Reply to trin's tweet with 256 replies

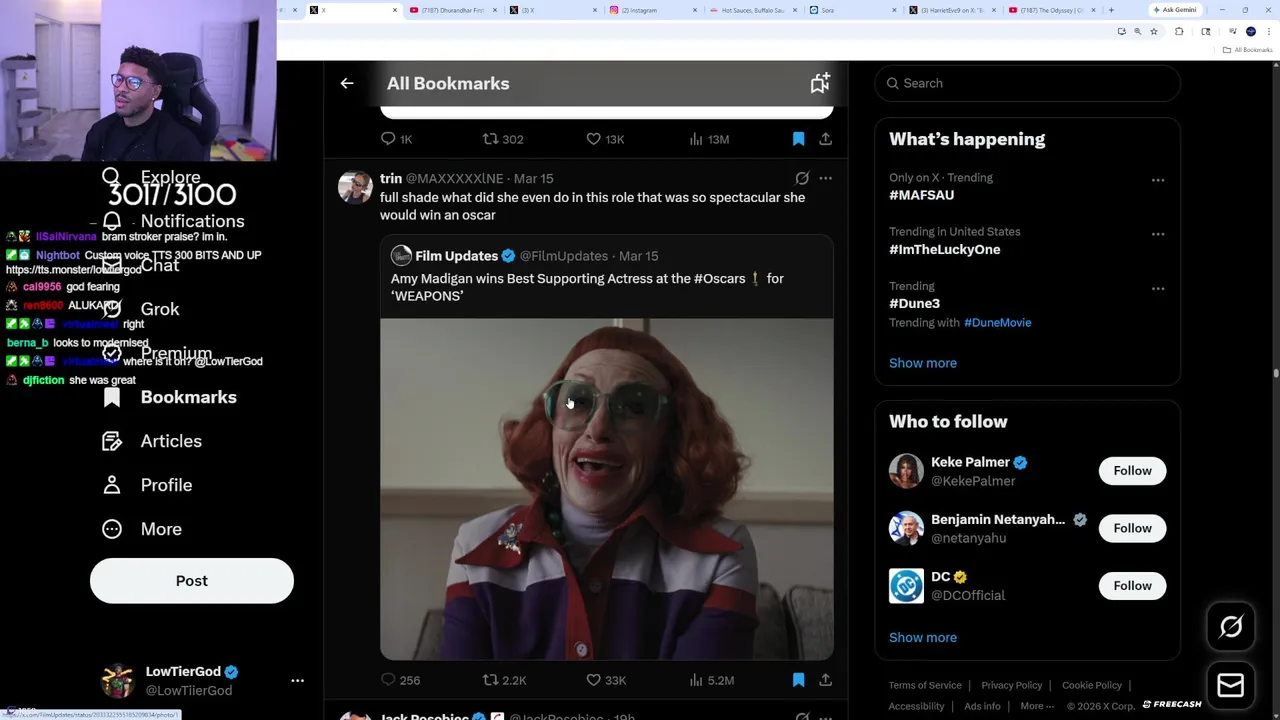[400, 680]
